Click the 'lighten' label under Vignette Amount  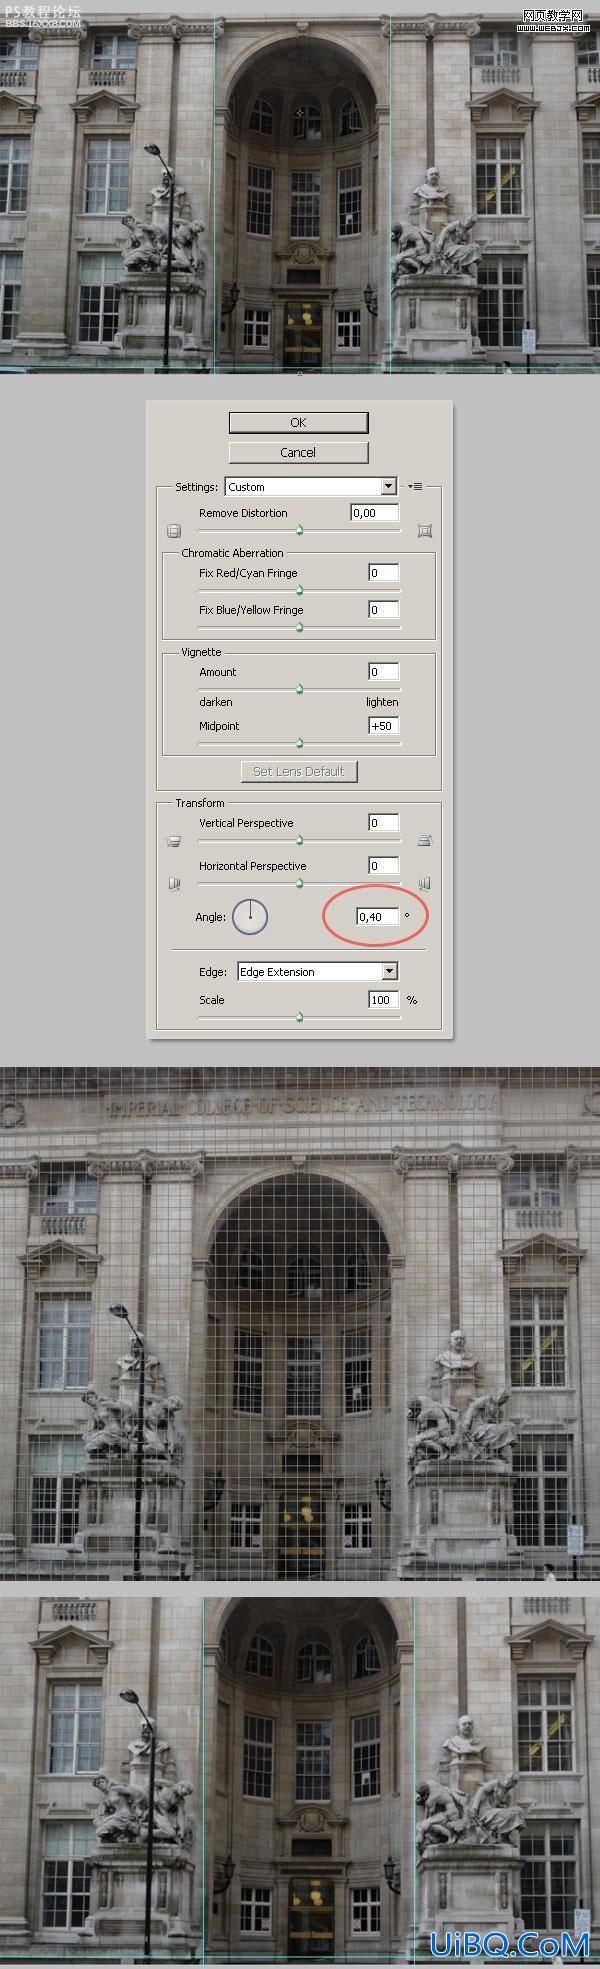tap(382, 702)
